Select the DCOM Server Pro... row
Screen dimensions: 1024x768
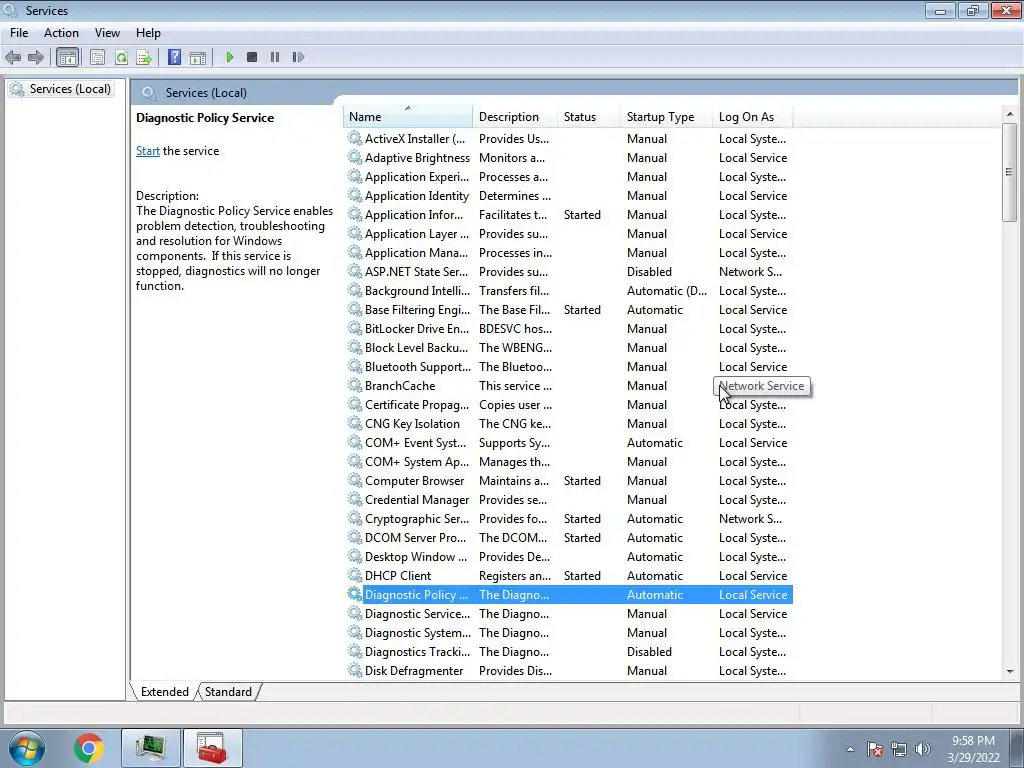[x=568, y=537]
